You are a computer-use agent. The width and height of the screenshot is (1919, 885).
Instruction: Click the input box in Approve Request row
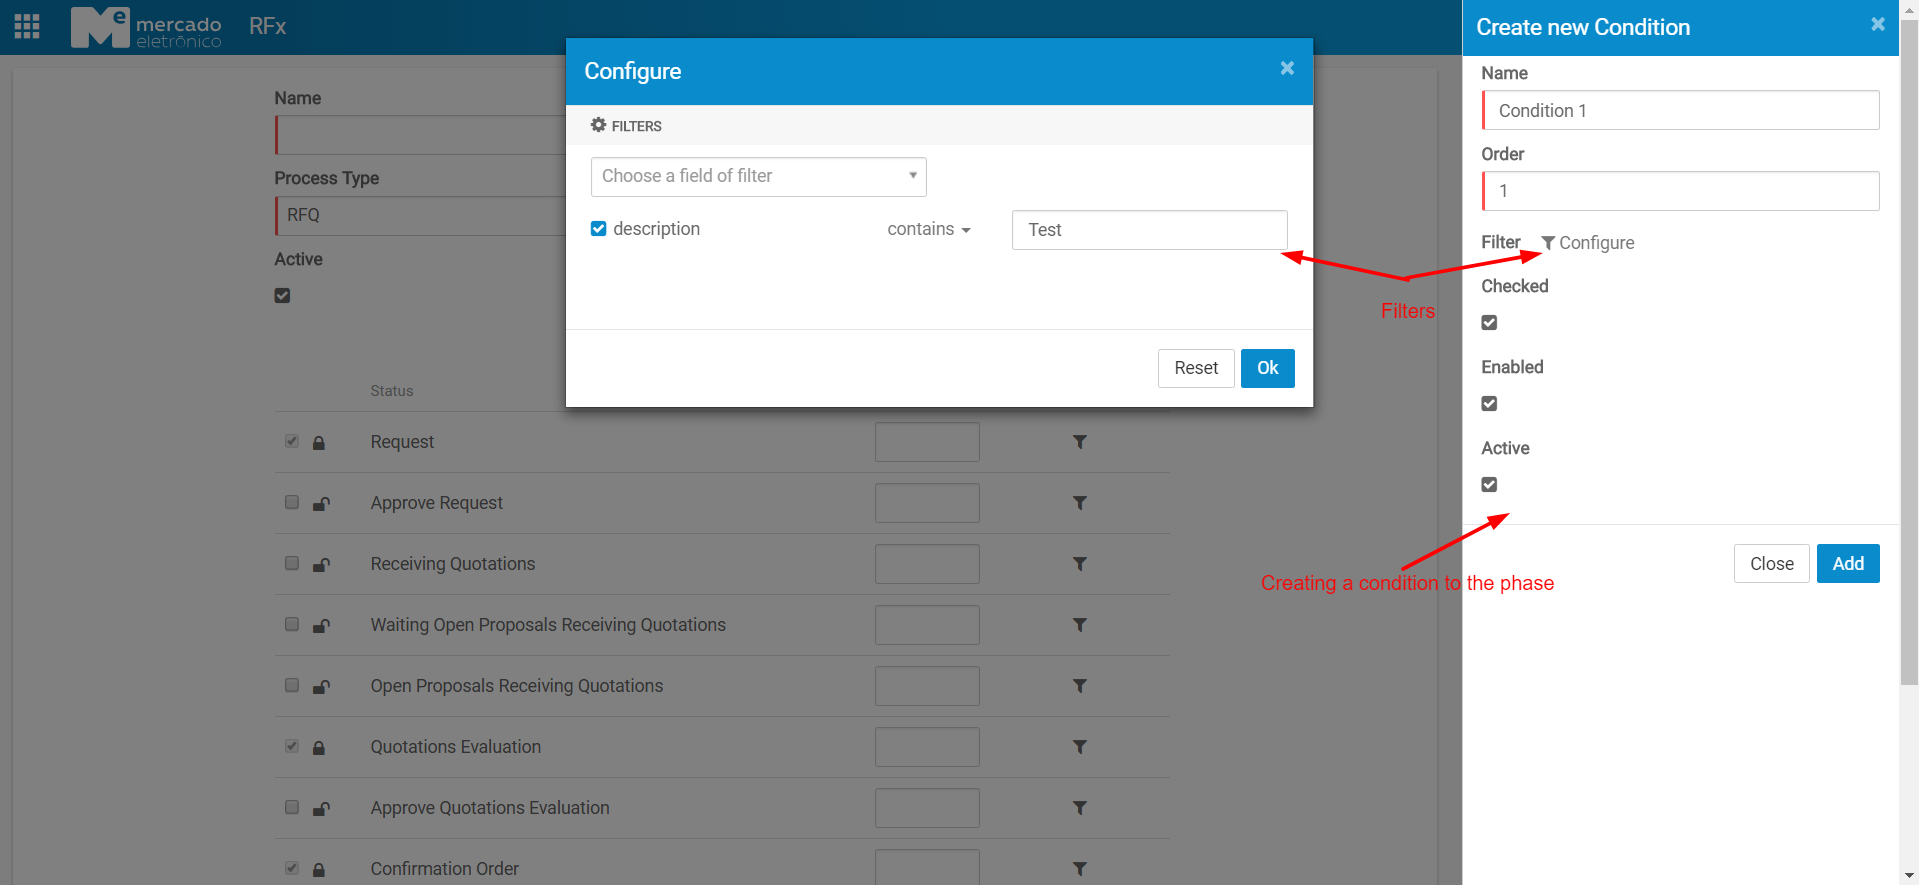click(x=927, y=503)
